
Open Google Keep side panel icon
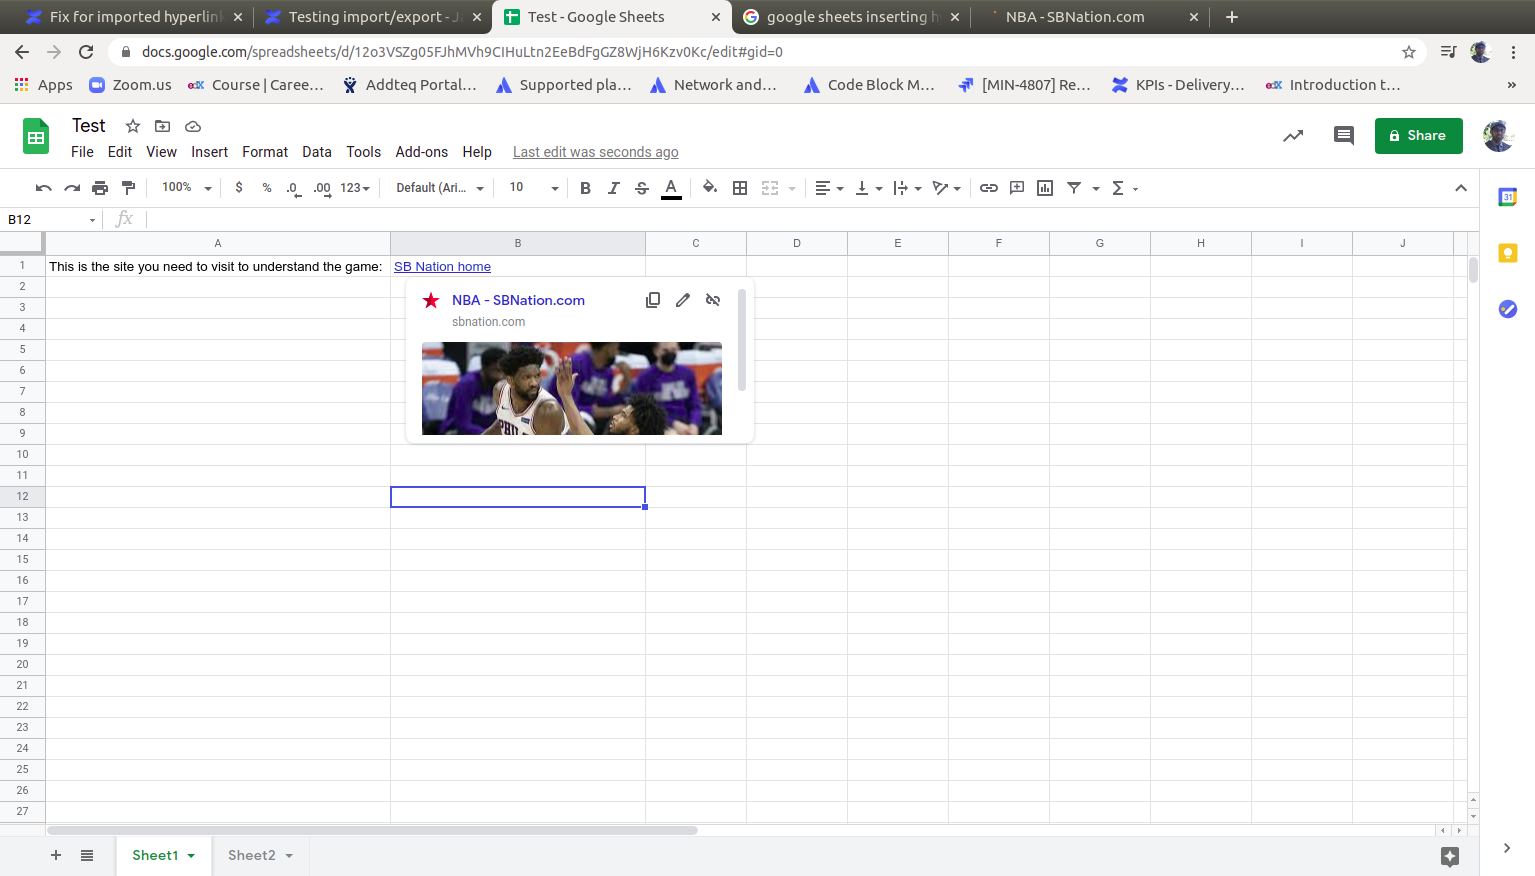[x=1508, y=254]
